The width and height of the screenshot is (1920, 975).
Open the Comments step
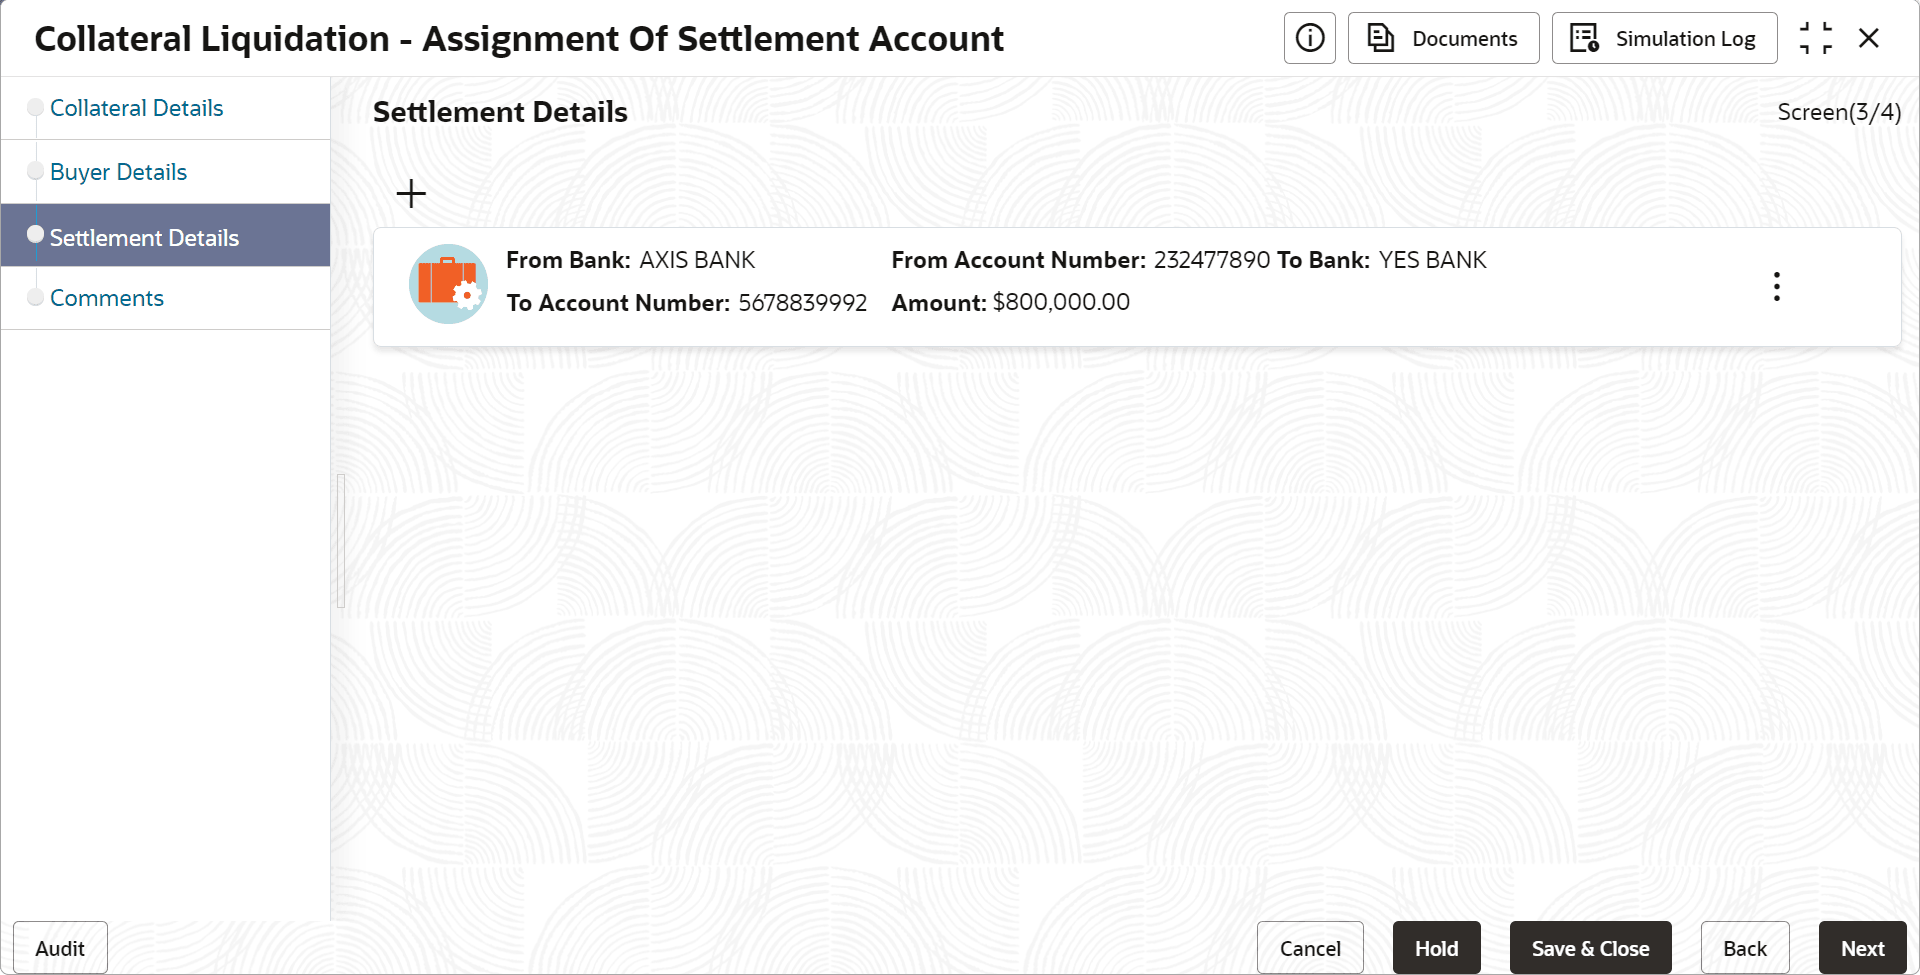[x=106, y=298]
